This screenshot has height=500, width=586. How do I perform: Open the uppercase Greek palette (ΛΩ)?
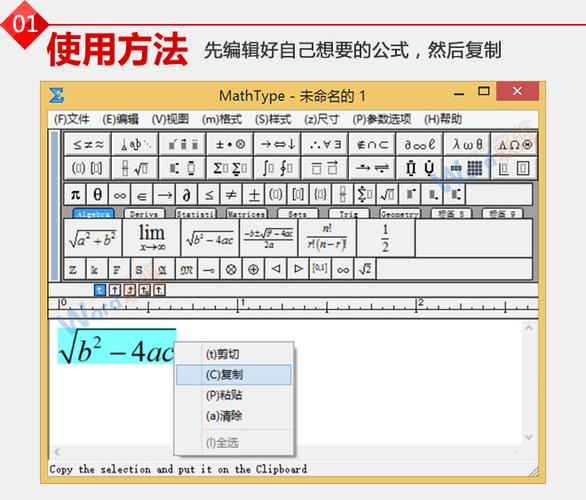[x=514, y=144]
